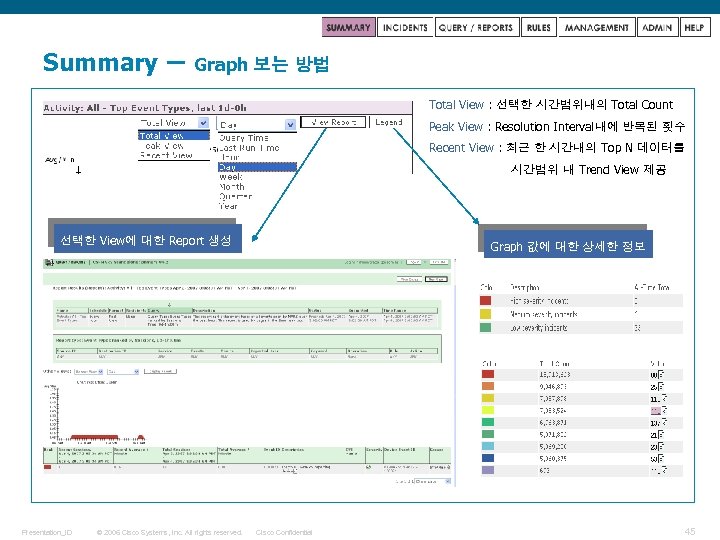Viewport: 720px width, 540px height.
Task: Click the dark blue swatch in count legend
Action: tap(488, 458)
